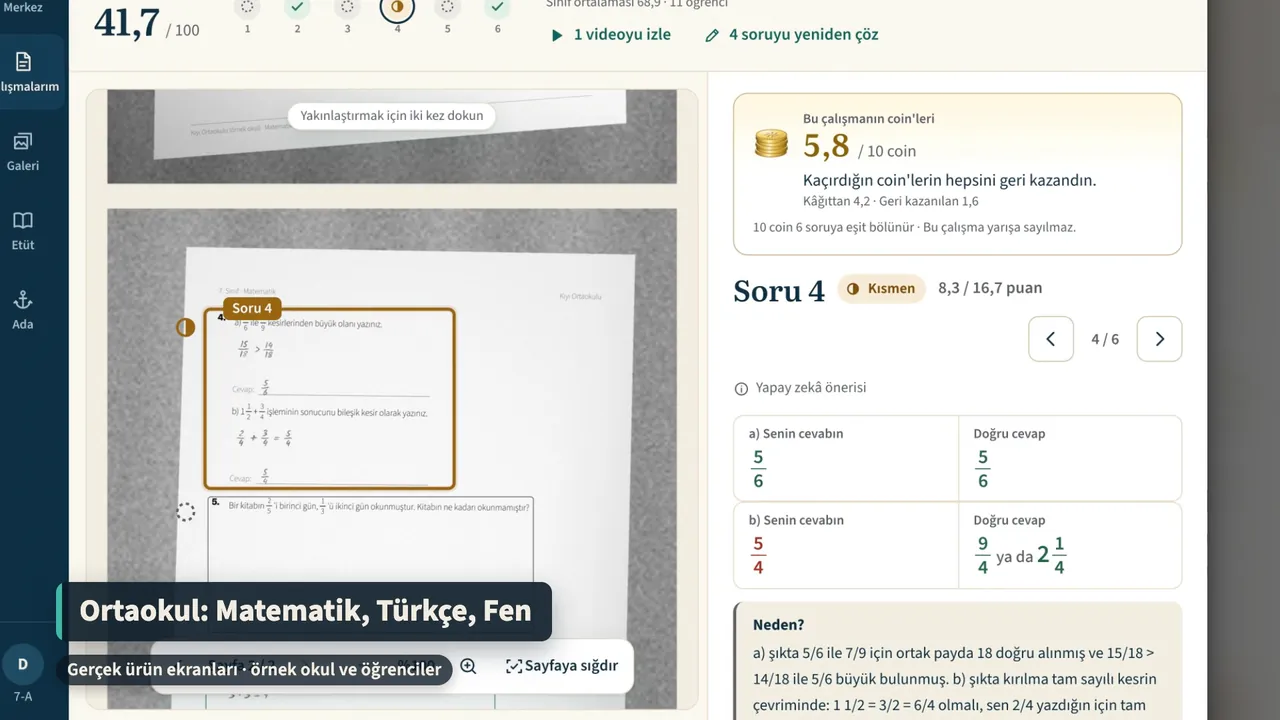Open the D profile avatar

[x=23, y=664]
